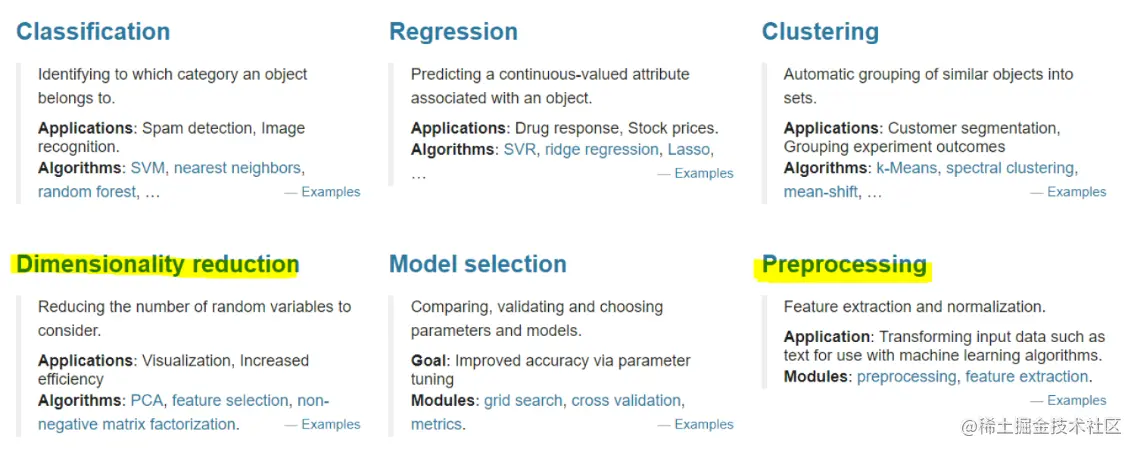
Task: Open the grid search module link
Action: (x=523, y=400)
